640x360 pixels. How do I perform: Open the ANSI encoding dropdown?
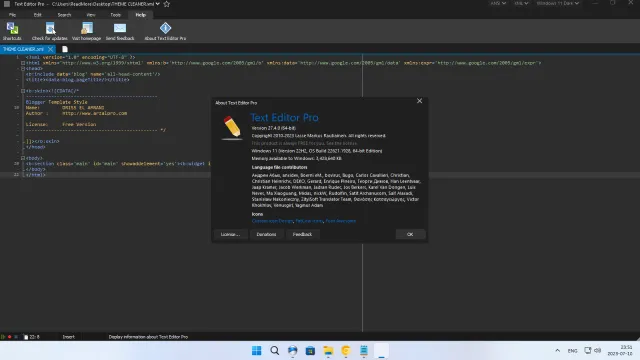pyautogui.click(x=498, y=3)
